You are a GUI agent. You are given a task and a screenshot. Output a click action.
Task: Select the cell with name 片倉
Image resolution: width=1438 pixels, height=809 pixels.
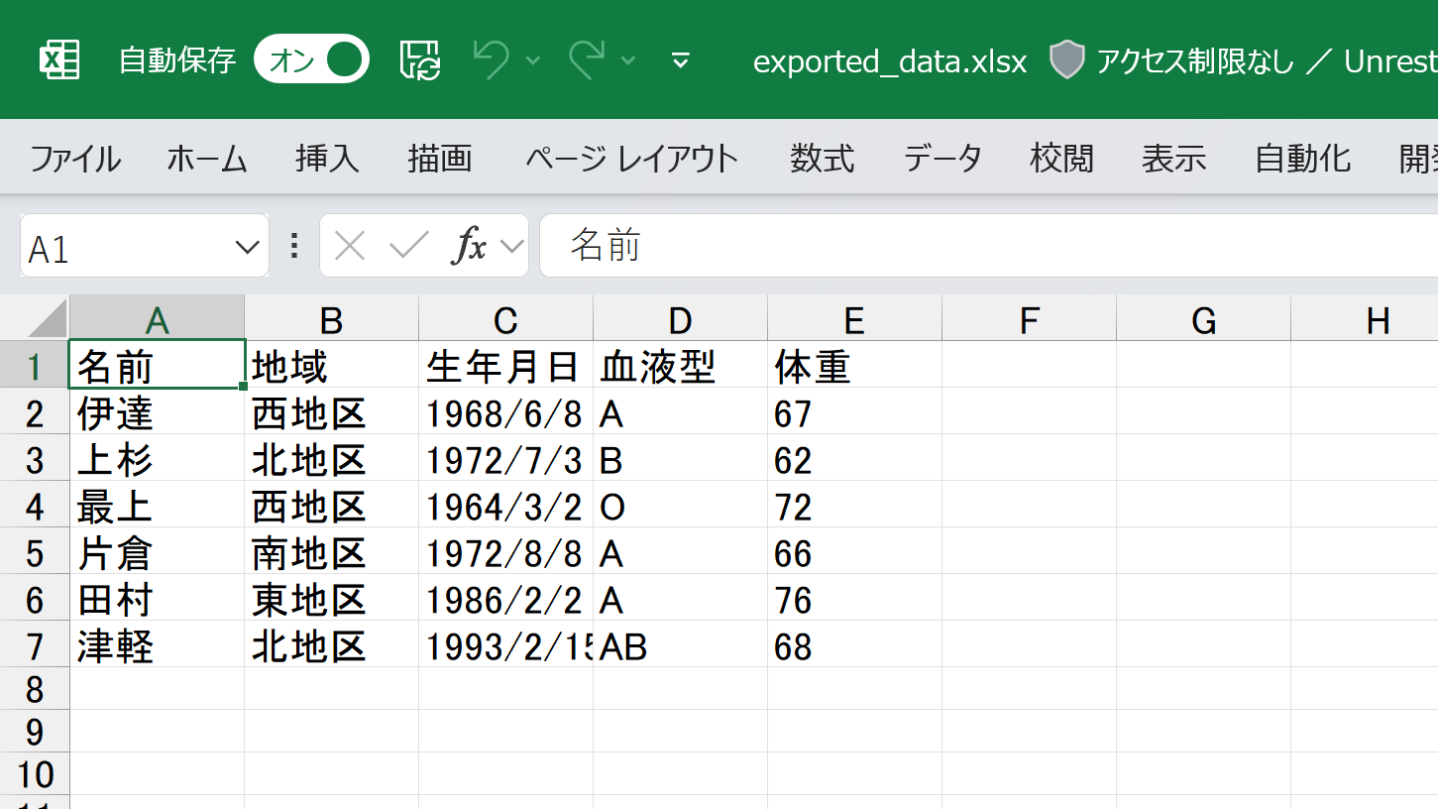click(157, 551)
